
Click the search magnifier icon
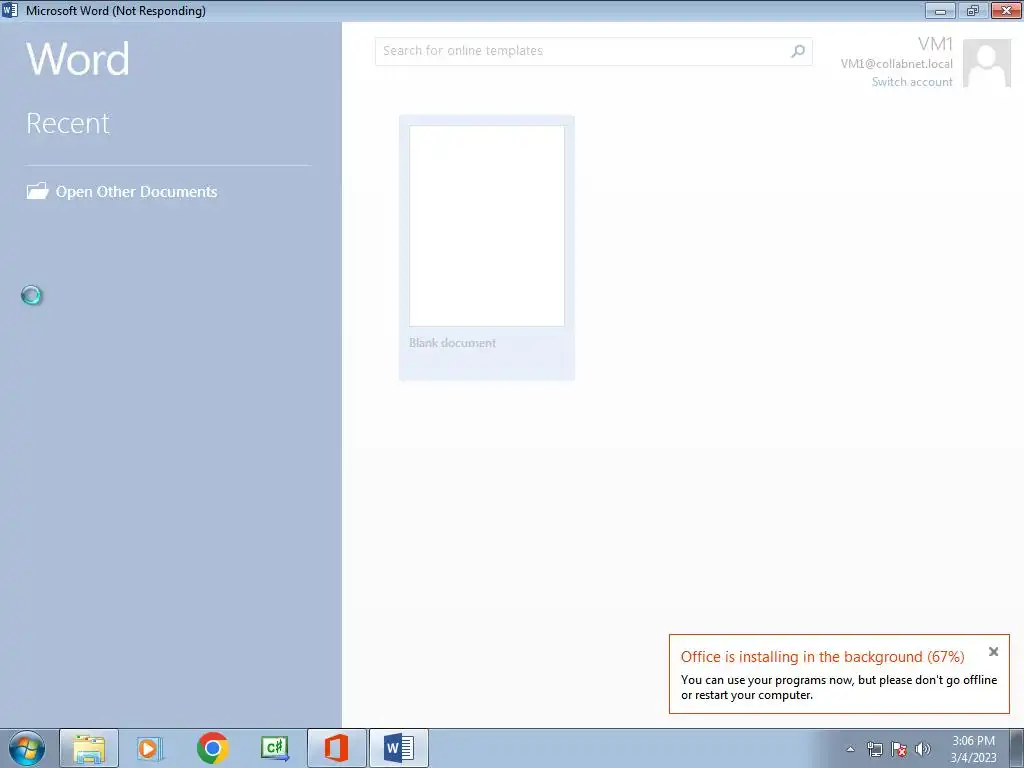click(x=798, y=51)
